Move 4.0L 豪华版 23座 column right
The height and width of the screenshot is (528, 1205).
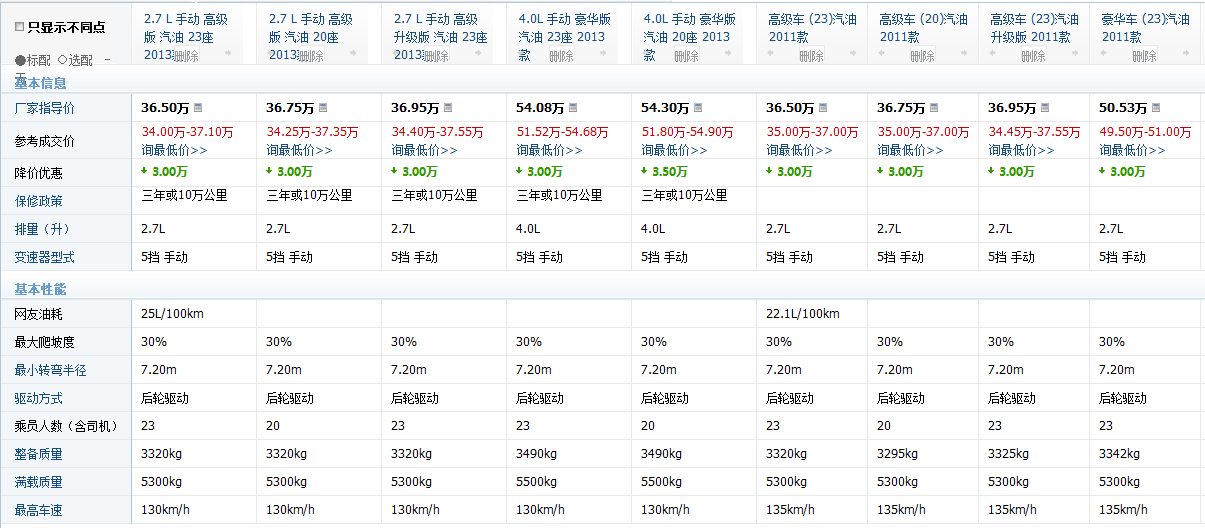tap(603, 53)
